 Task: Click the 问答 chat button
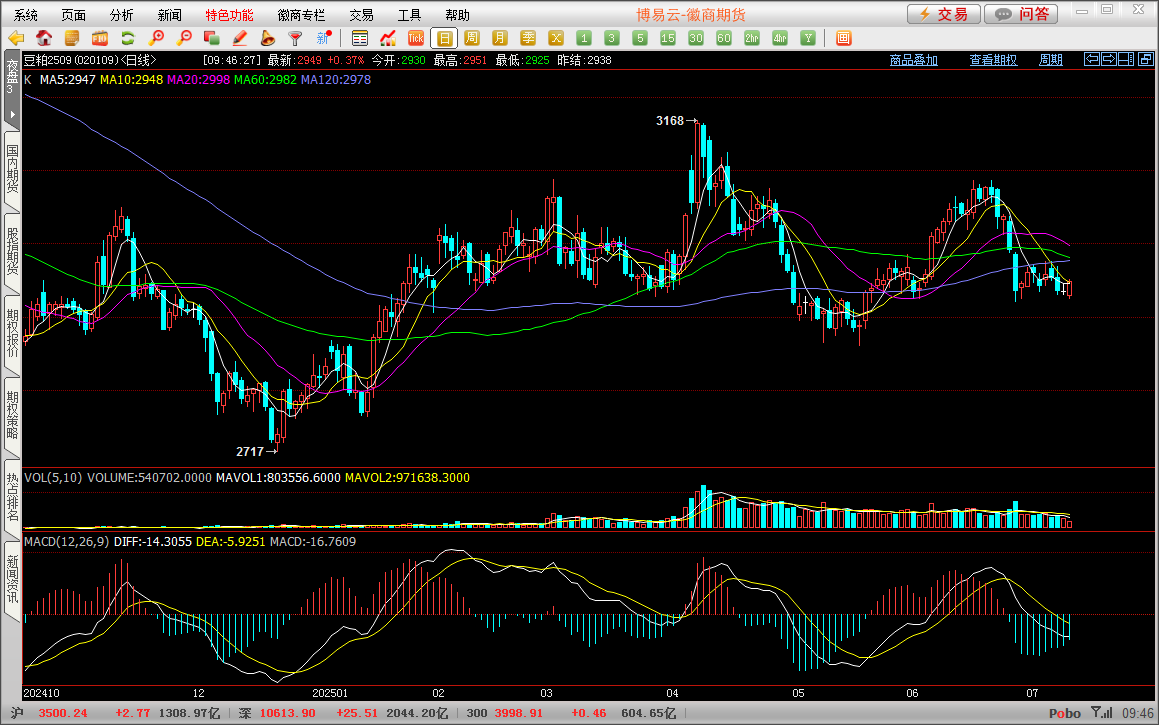(1022, 14)
